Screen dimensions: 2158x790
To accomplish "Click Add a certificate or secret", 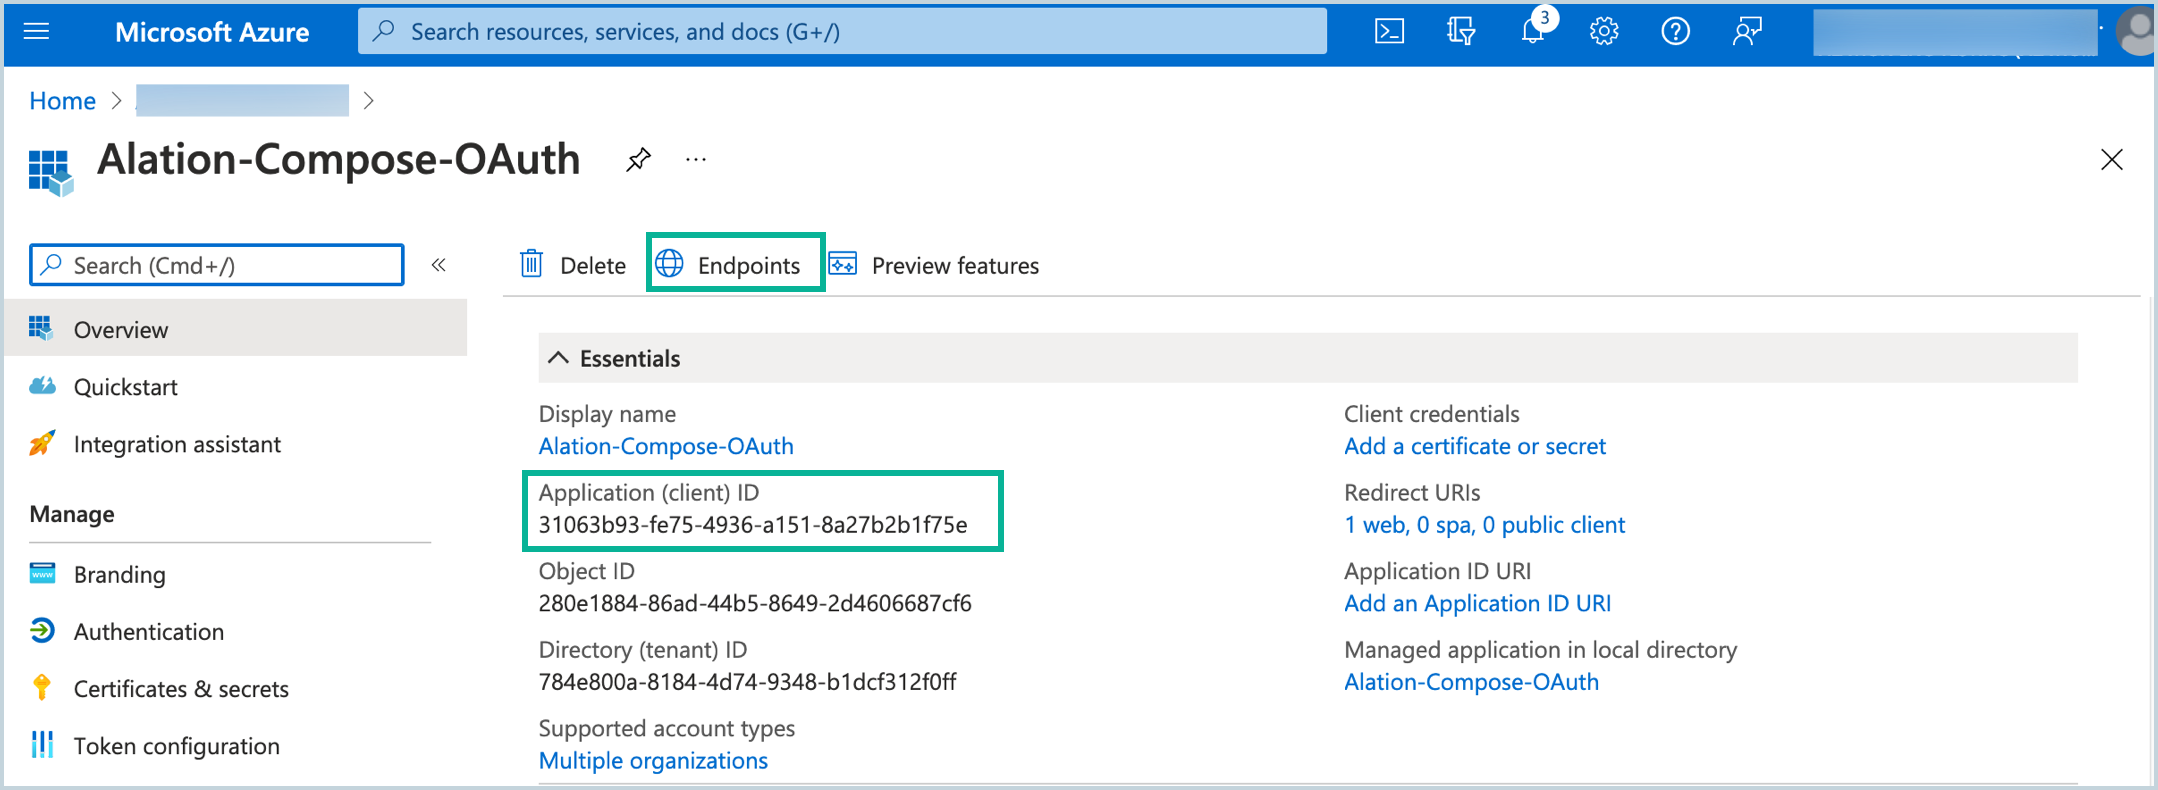I will [1475, 446].
